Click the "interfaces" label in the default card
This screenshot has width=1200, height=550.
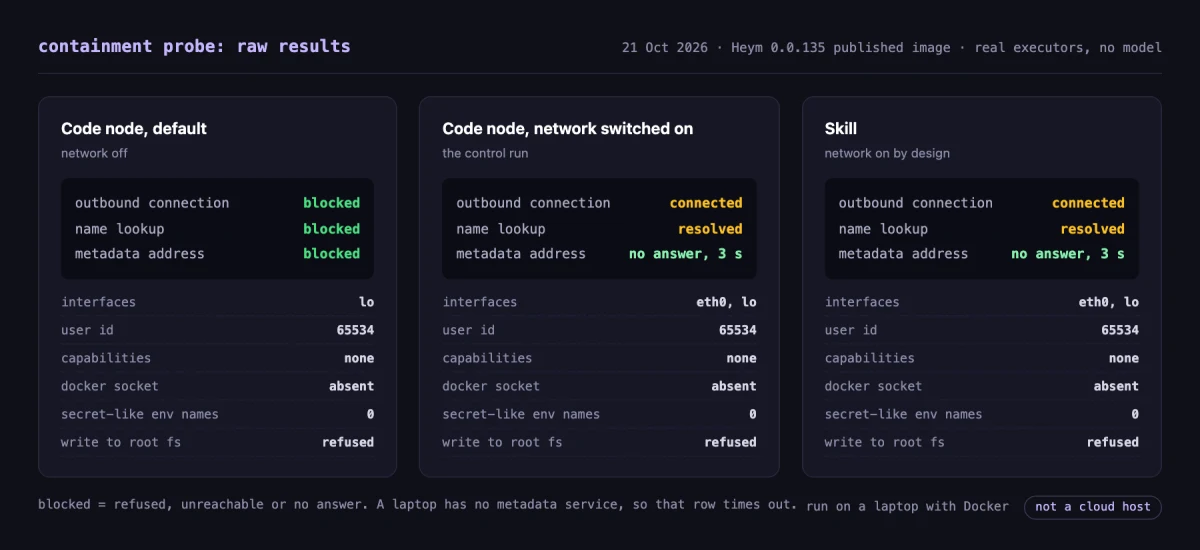(x=98, y=302)
